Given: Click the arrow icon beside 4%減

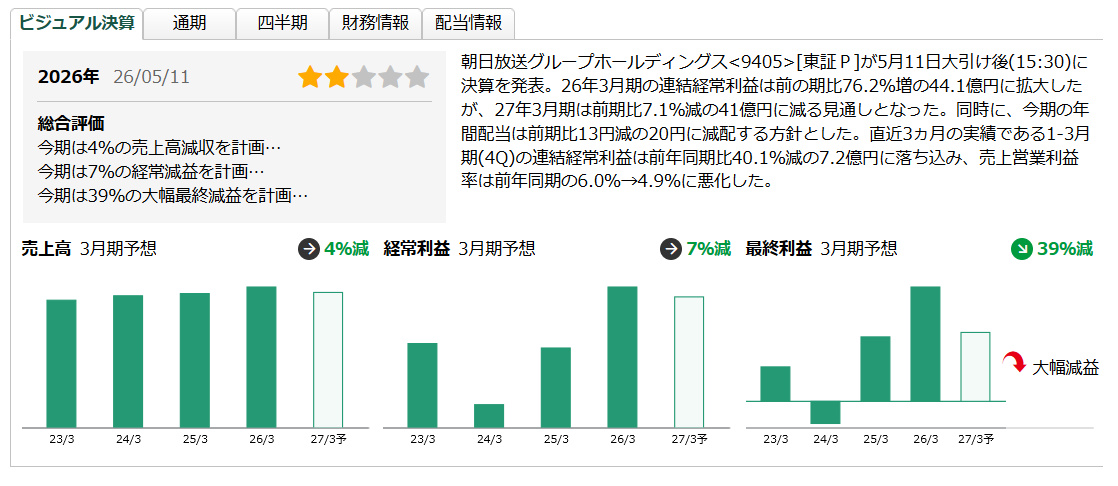Looking at the screenshot, I should (x=308, y=249).
